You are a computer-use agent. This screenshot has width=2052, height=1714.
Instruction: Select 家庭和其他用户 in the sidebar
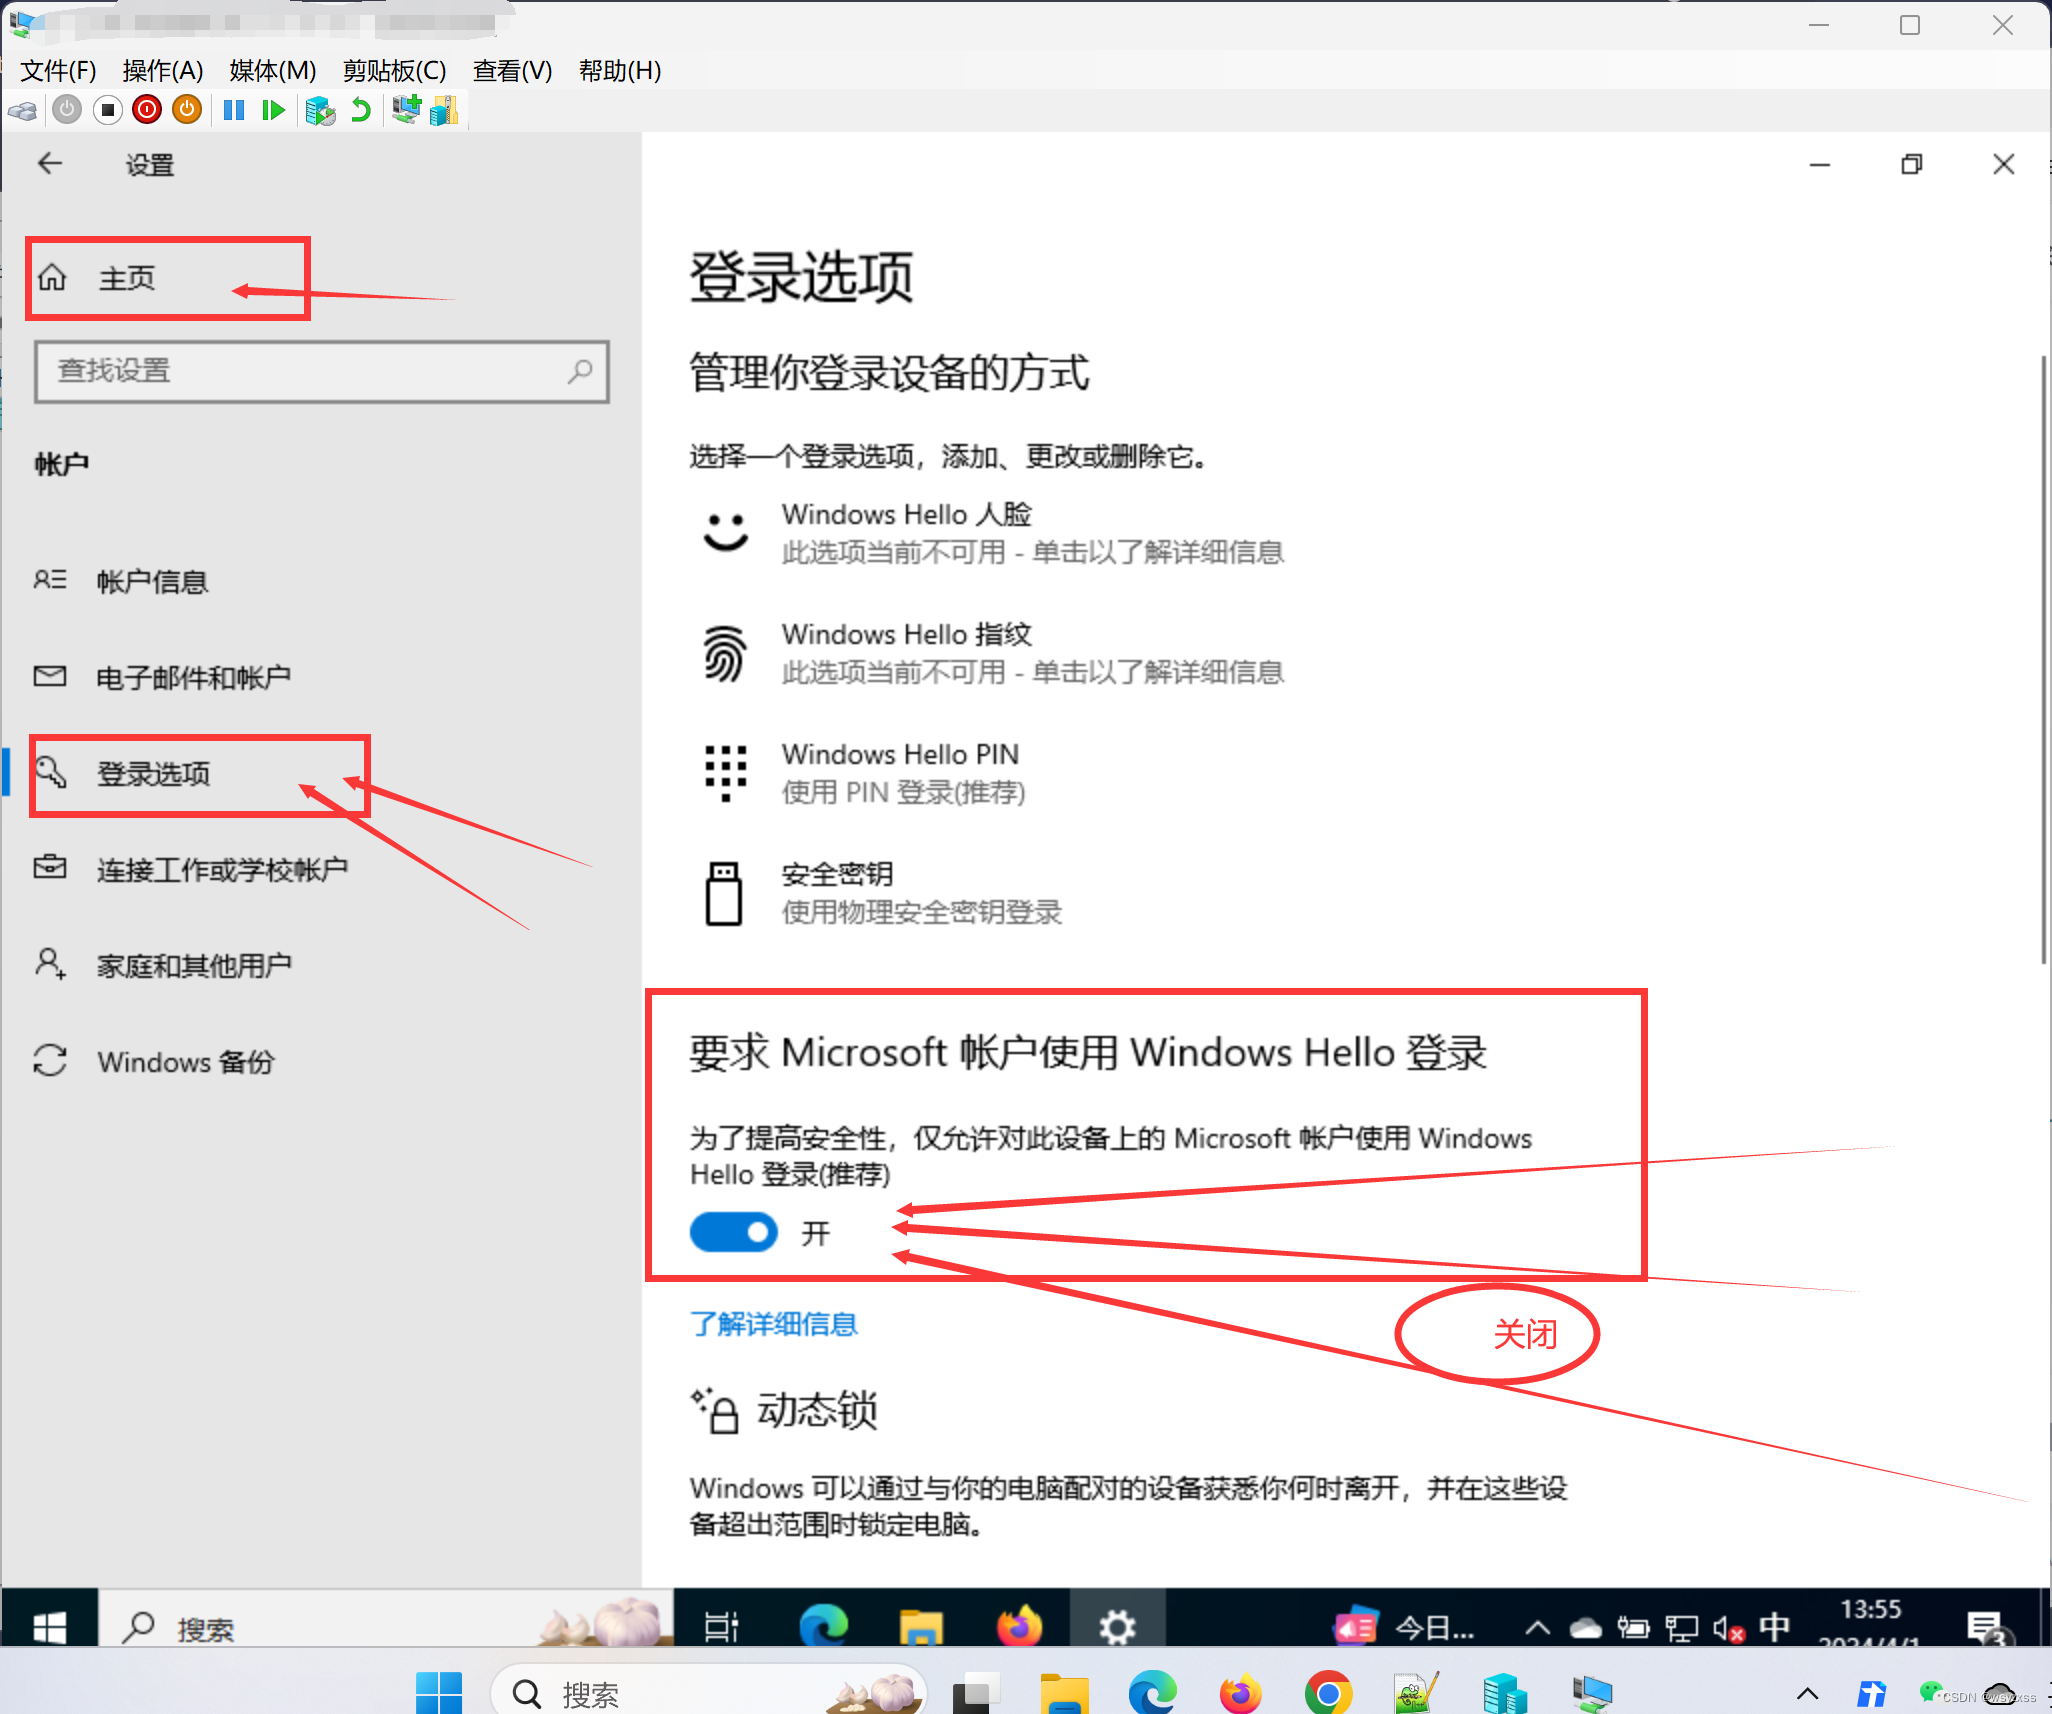click(x=194, y=965)
